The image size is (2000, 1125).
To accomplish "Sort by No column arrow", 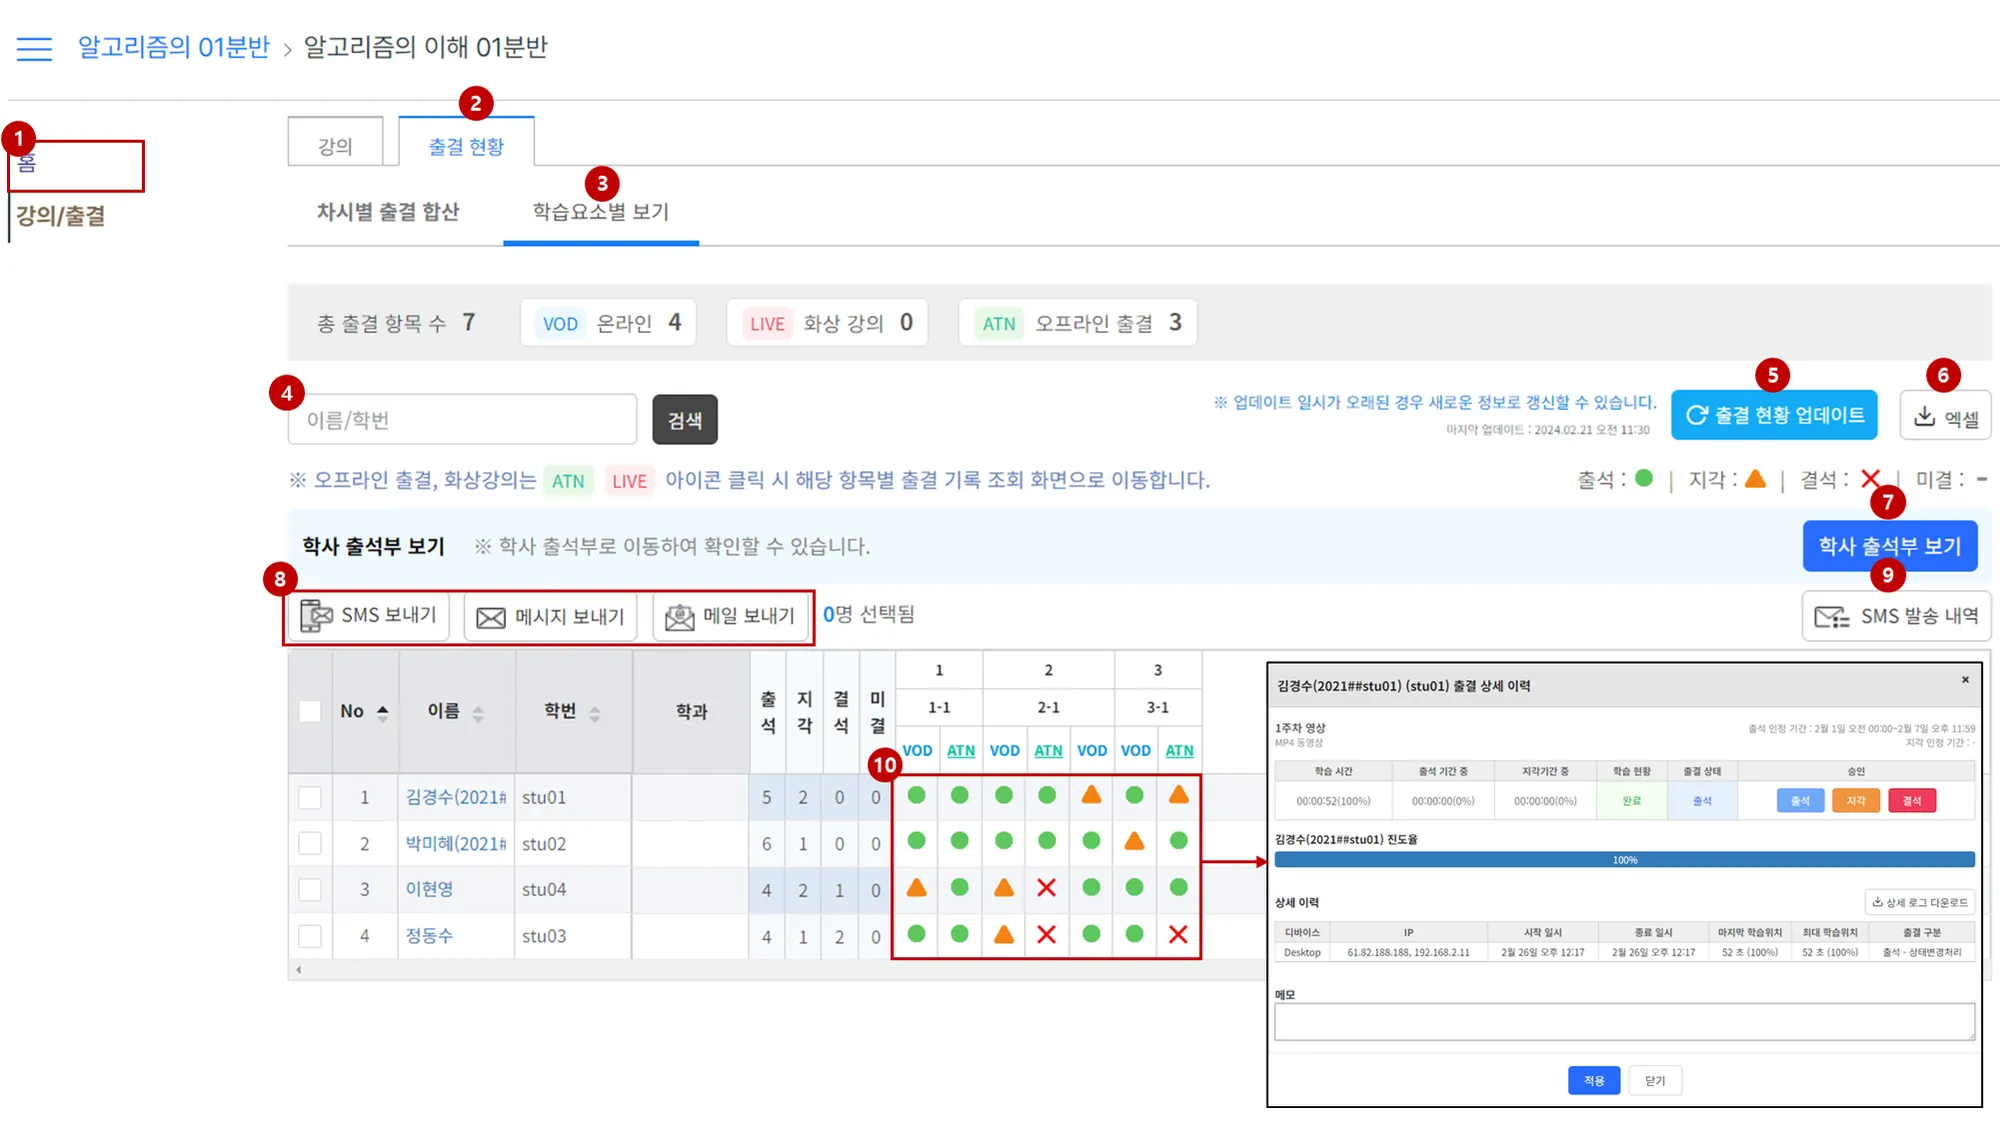I will coord(383,712).
